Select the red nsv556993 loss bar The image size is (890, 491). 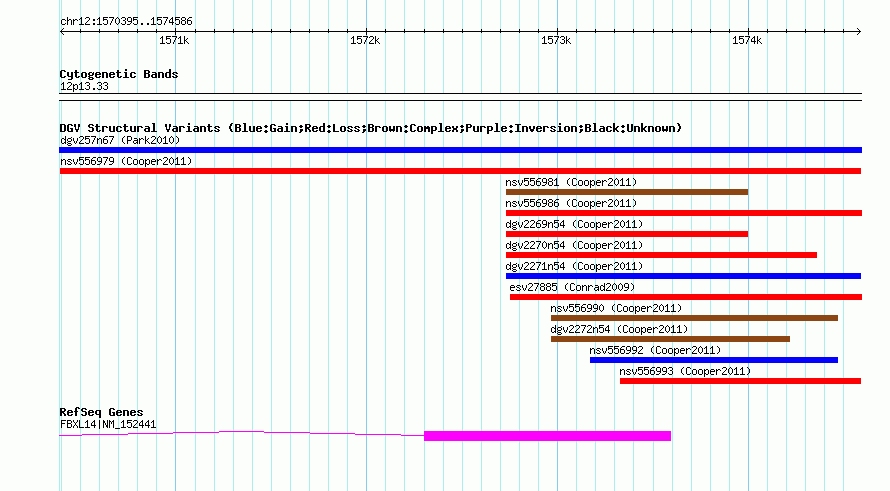coord(741,381)
